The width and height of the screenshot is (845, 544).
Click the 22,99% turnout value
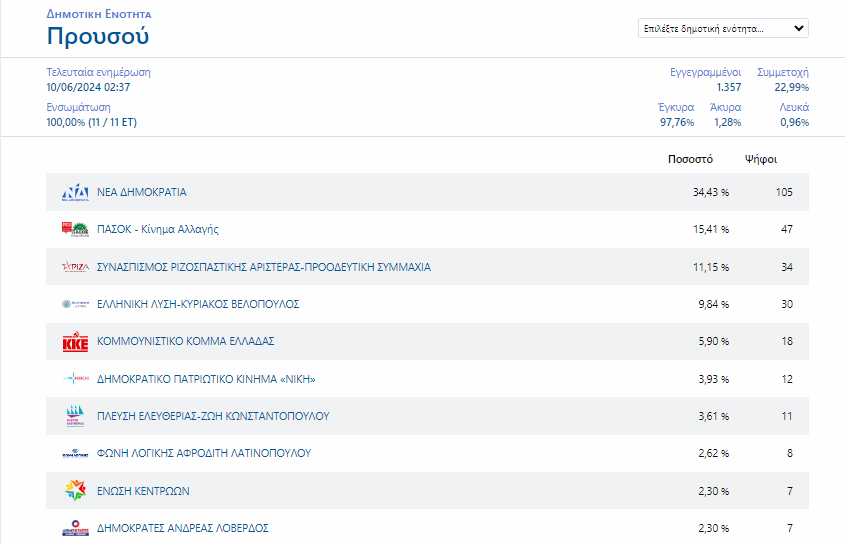pos(792,87)
